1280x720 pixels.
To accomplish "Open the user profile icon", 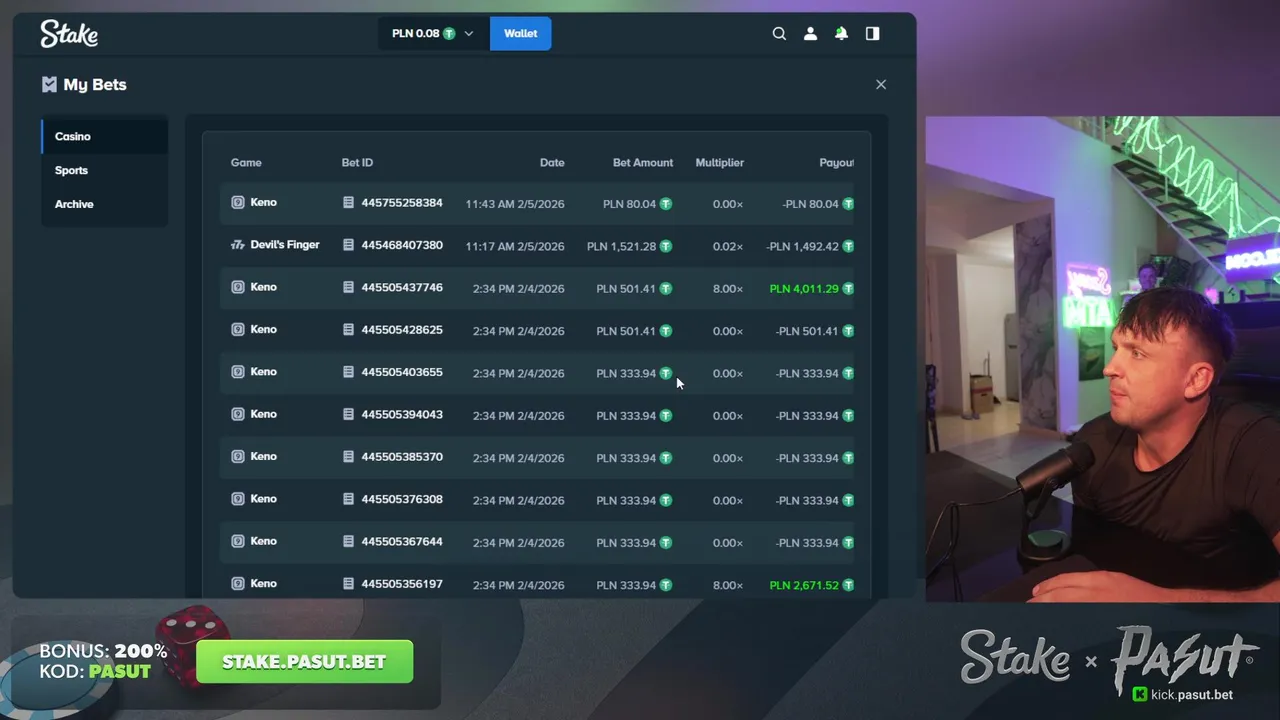I will coord(810,33).
